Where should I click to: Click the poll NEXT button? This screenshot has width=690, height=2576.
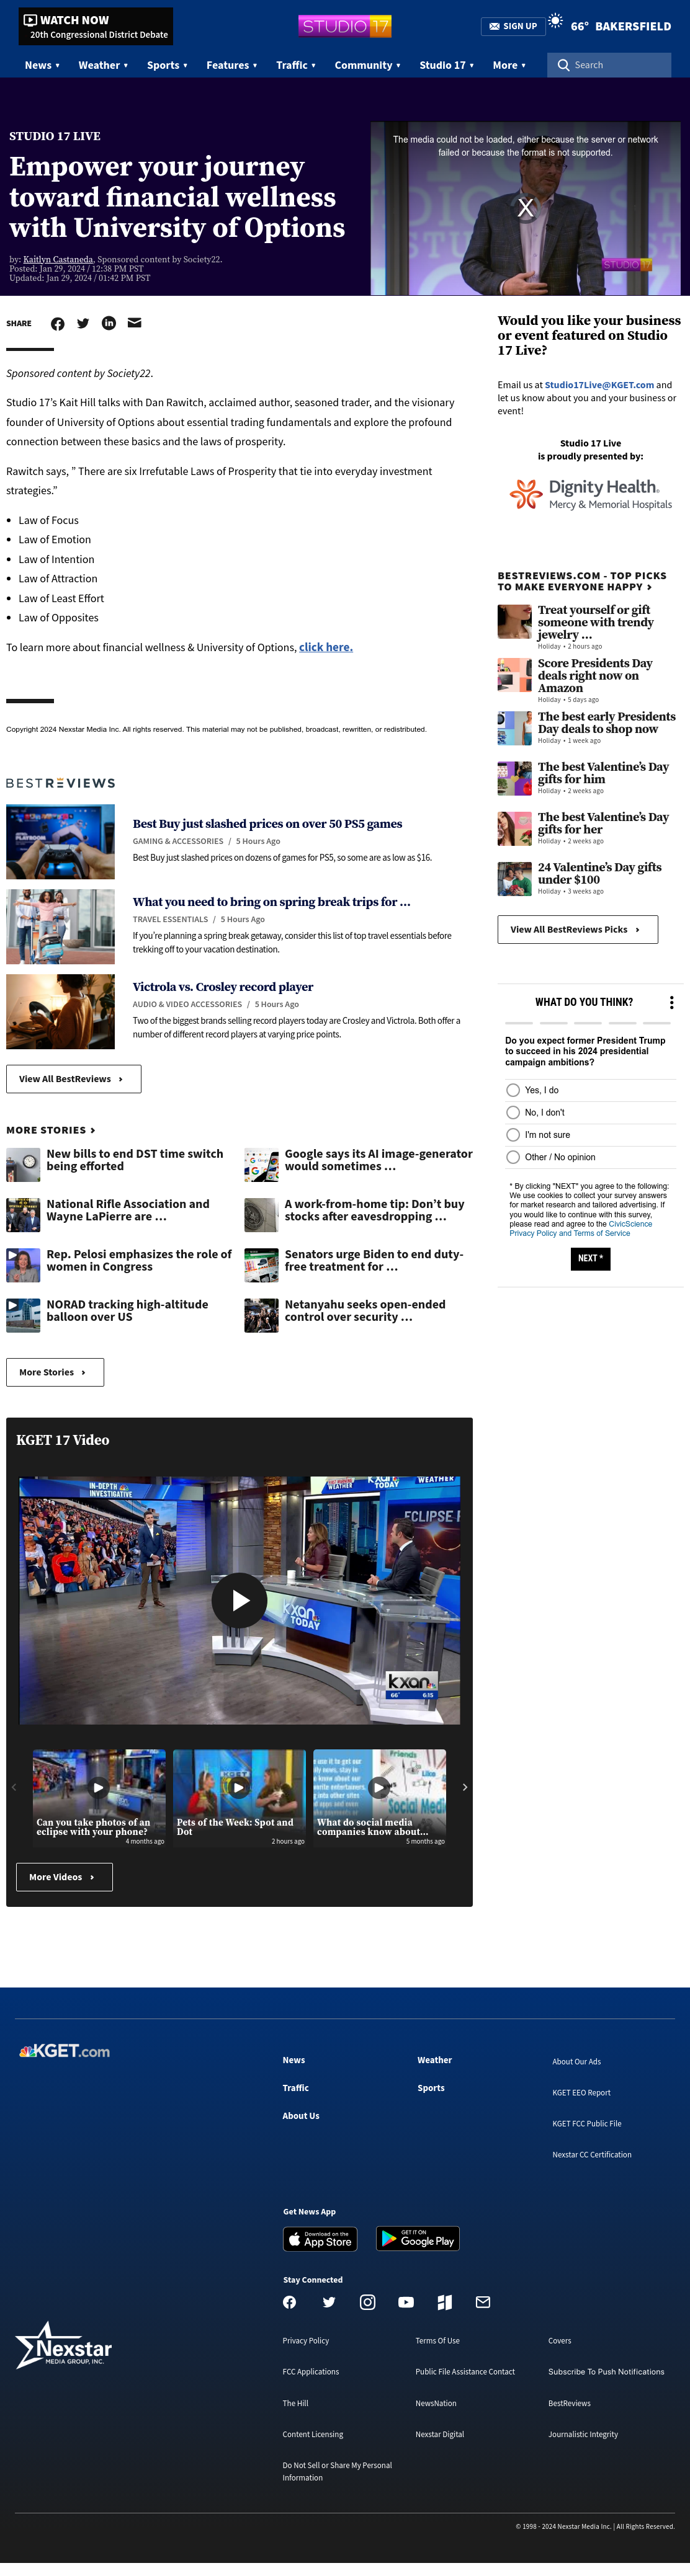coord(590,1258)
